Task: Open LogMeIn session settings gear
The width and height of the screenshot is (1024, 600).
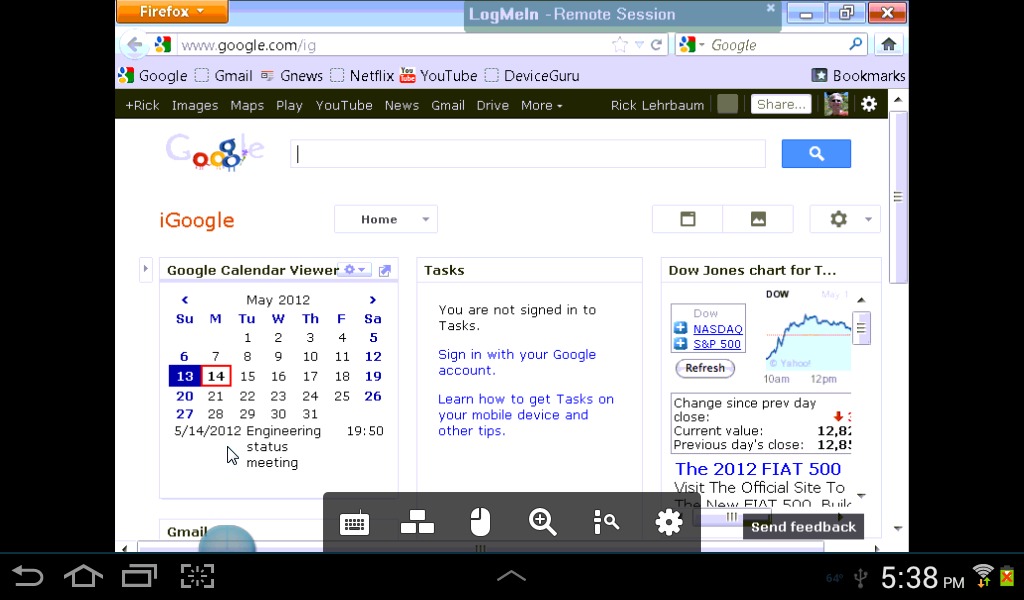Action: [669, 522]
